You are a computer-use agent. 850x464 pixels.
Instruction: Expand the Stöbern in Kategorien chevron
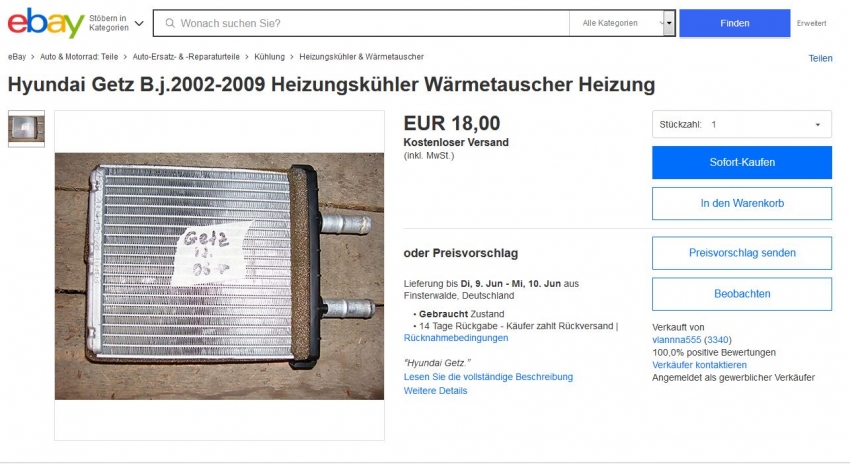139,23
